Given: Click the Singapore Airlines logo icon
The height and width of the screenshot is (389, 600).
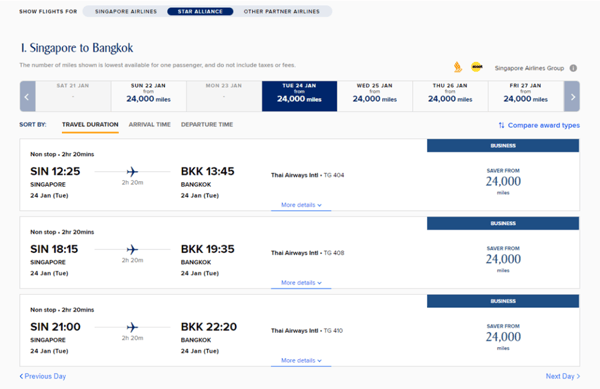Looking at the screenshot, I should (458, 67).
